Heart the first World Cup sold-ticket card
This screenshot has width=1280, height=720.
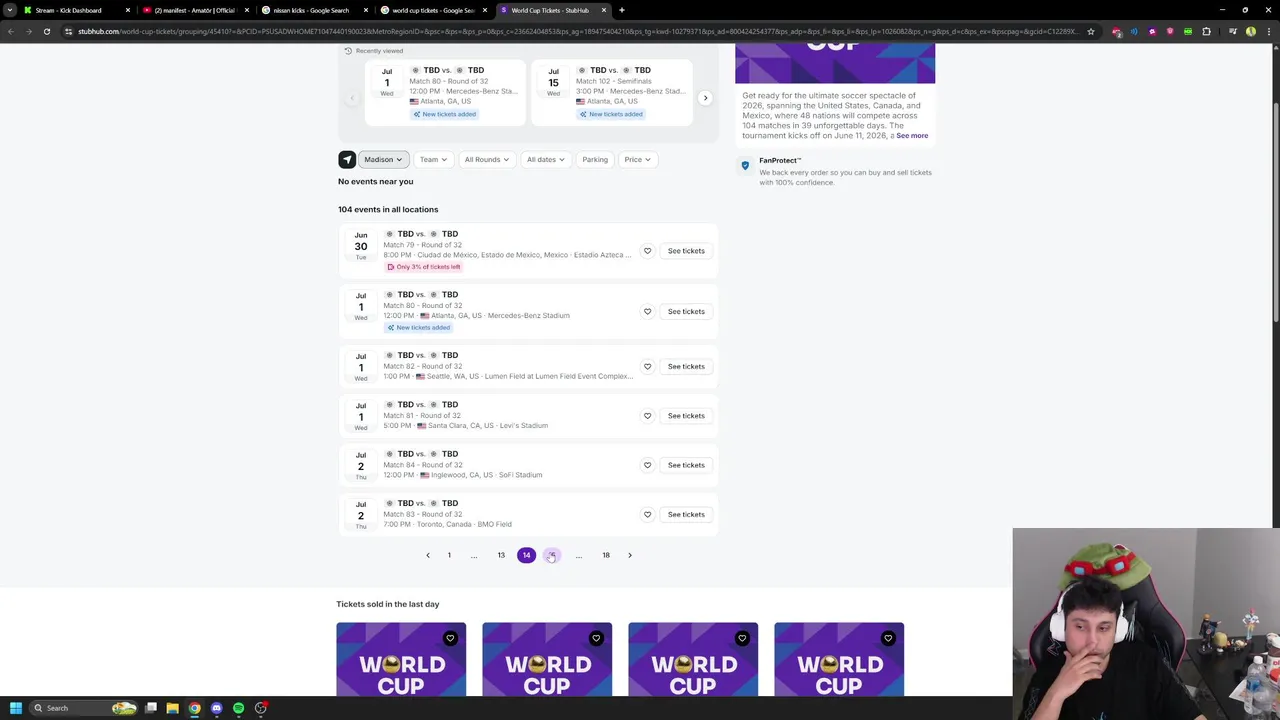point(450,638)
